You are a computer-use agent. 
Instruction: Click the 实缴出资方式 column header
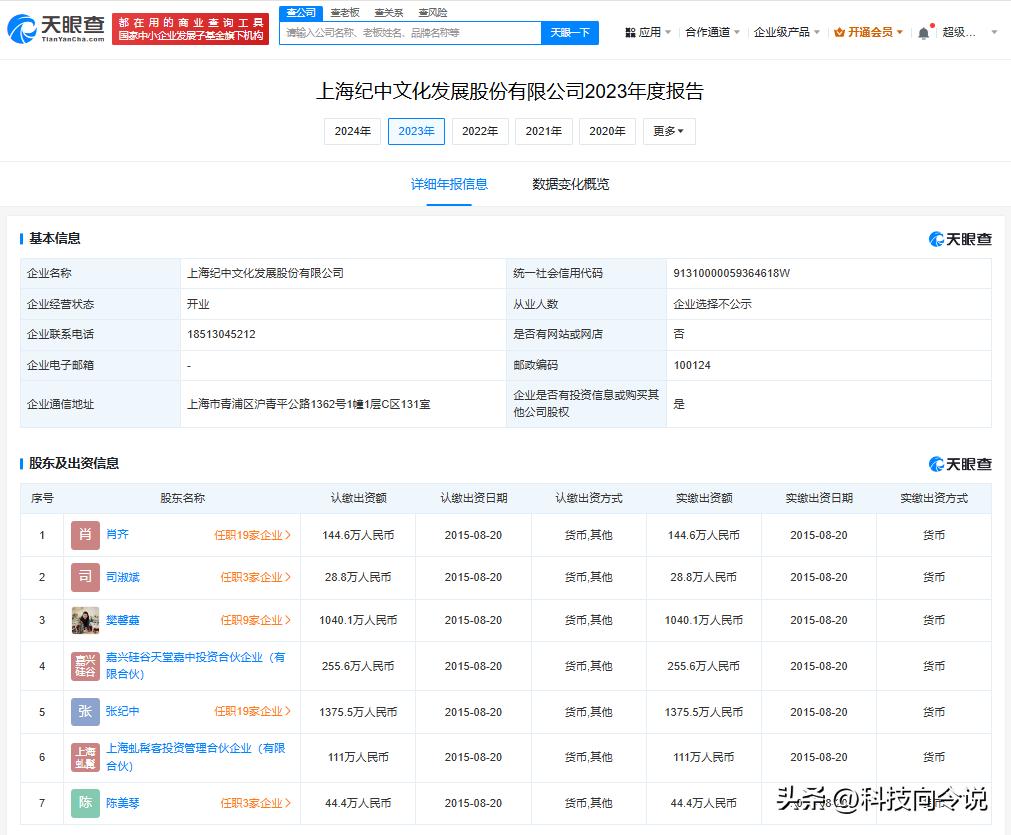pyautogui.click(x=934, y=498)
